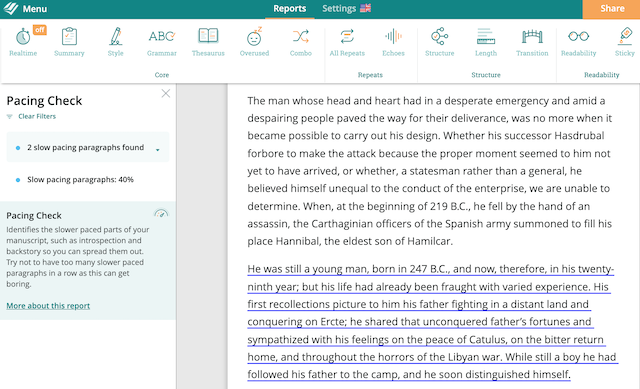Click the 'Pacing Check' panel heading
Viewport: 640px width, 389px height.
tap(44, 101)
